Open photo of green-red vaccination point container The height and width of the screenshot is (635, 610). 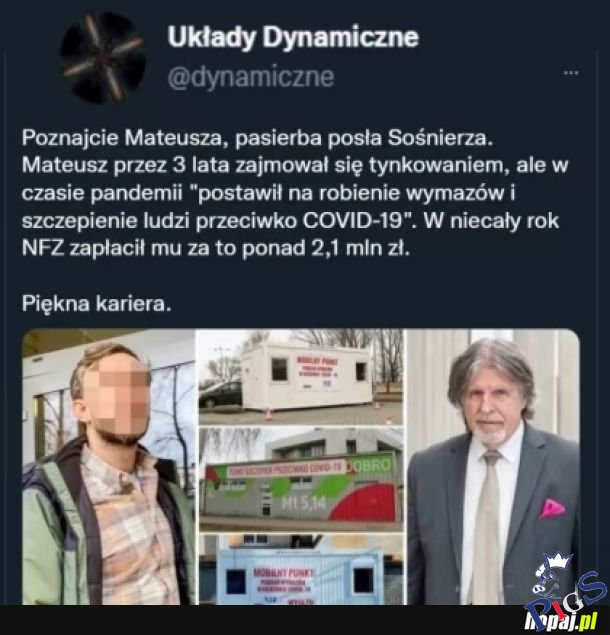point(301,479)
